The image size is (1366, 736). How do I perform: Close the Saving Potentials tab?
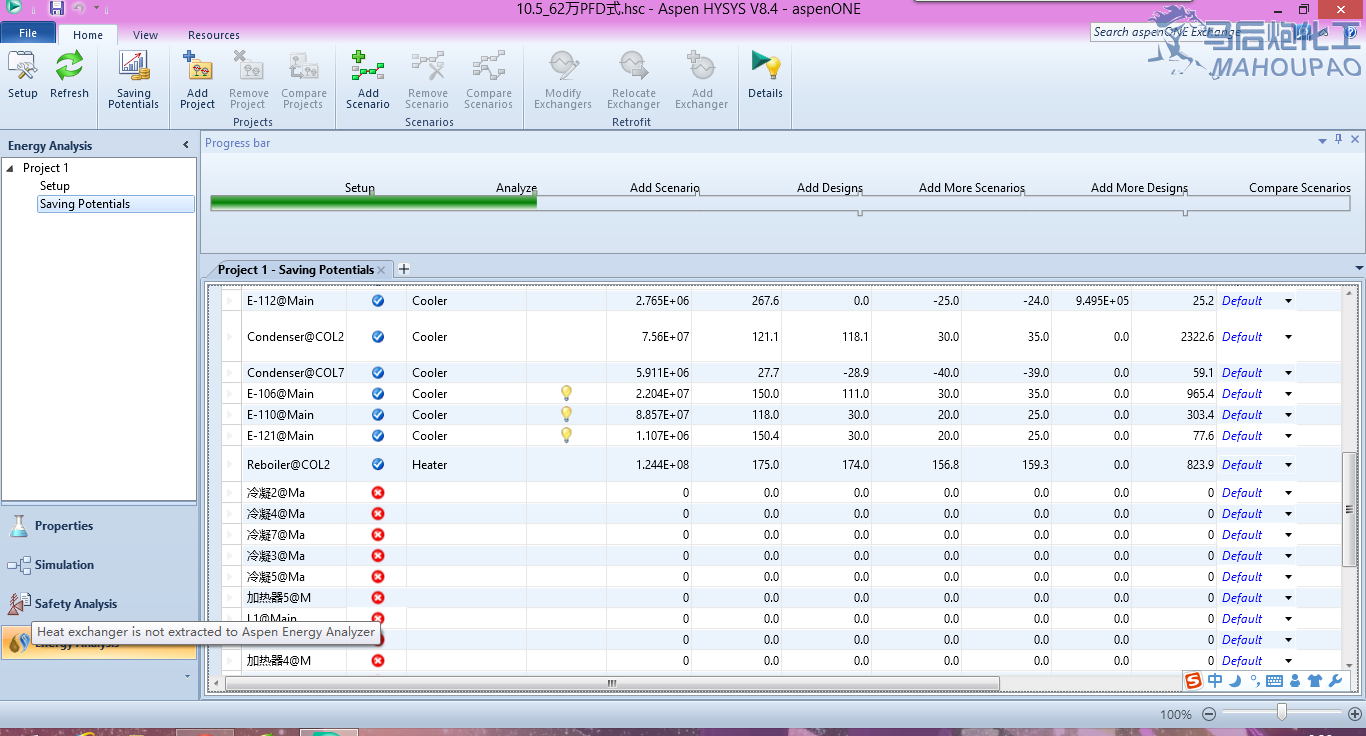point(381,270)
